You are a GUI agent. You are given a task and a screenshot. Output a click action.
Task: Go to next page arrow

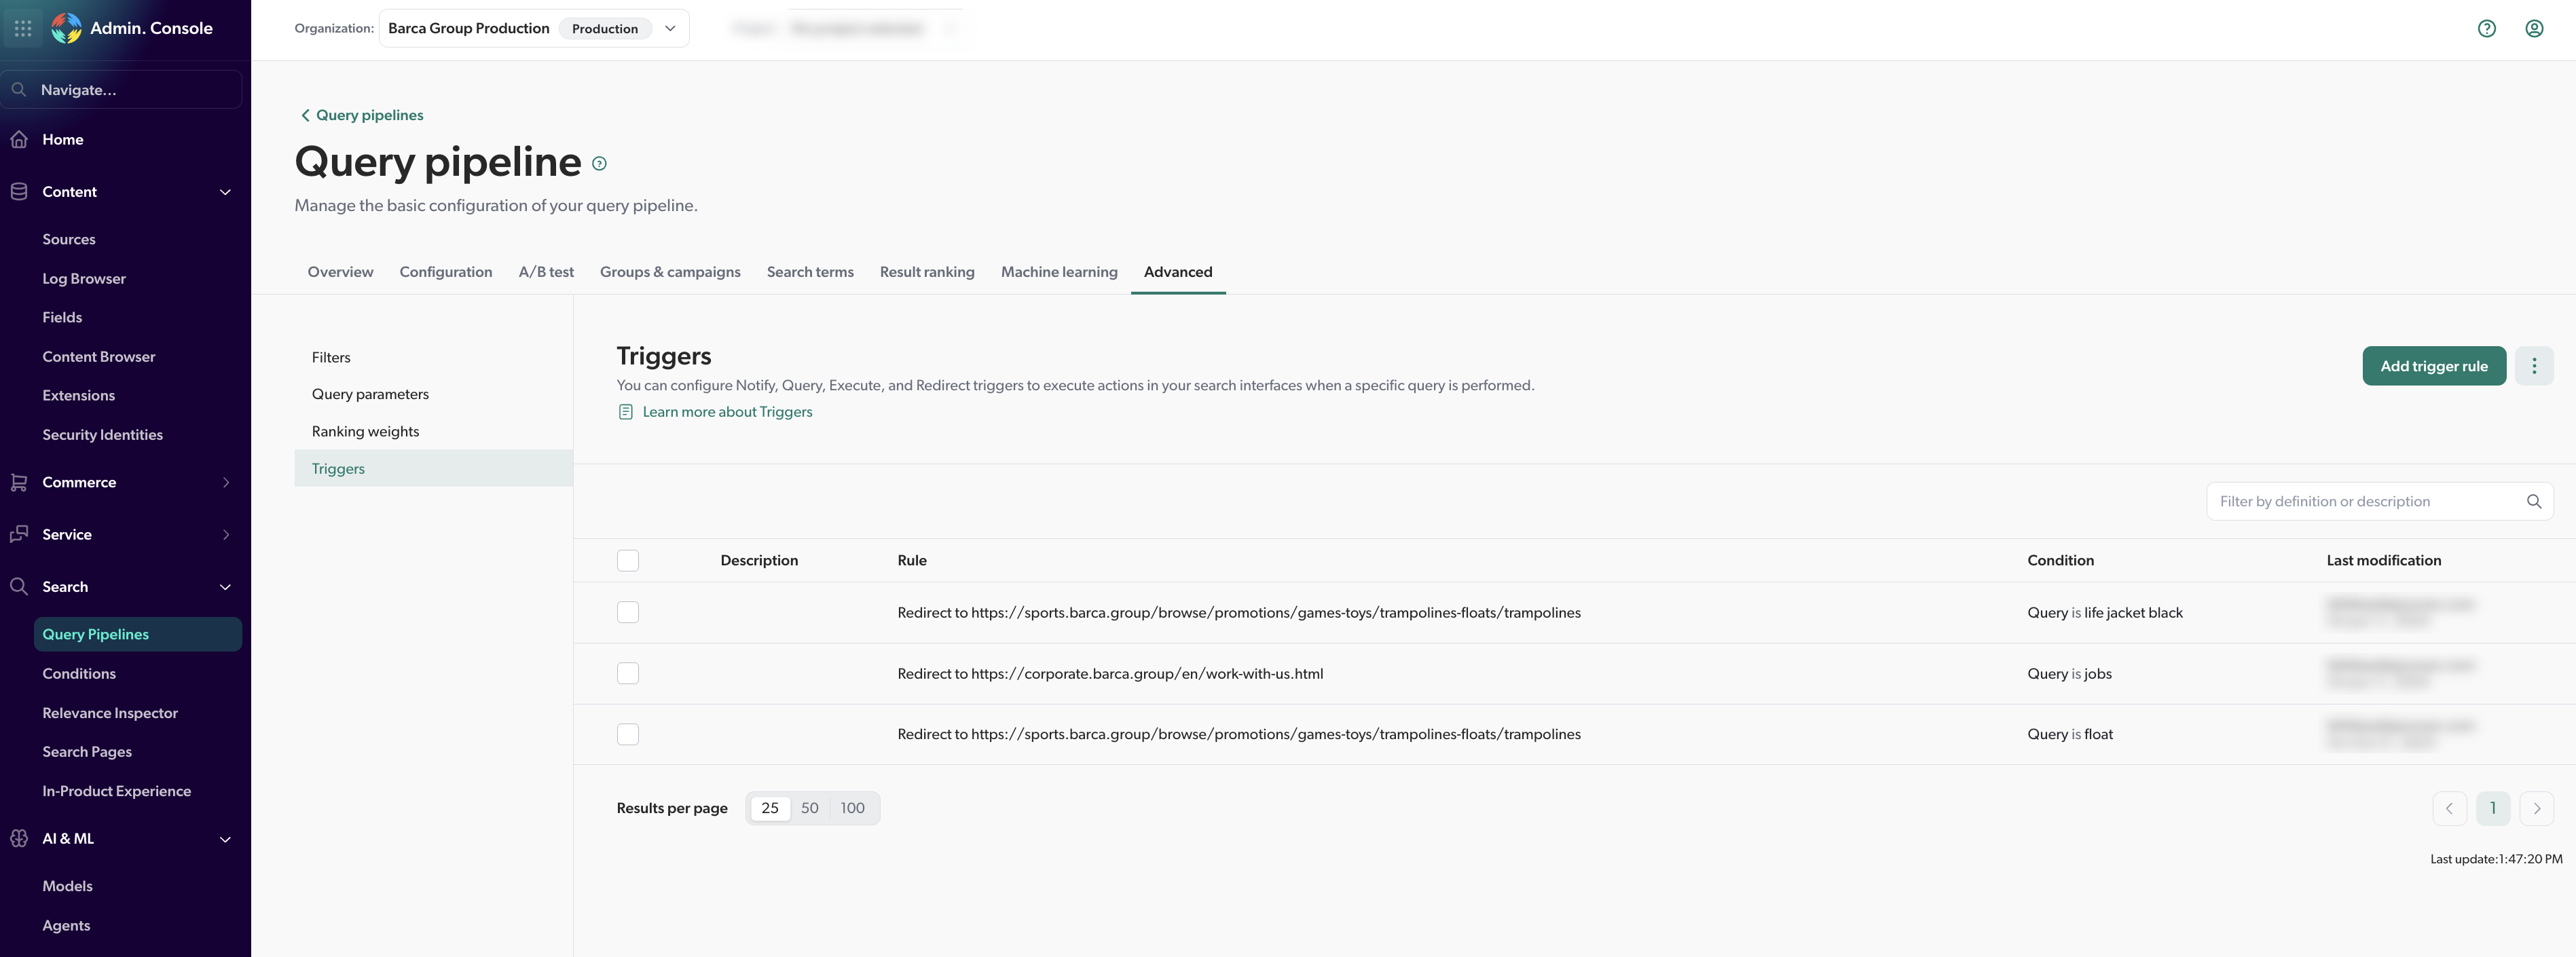pyautogui.click(x=2536, y=808)
